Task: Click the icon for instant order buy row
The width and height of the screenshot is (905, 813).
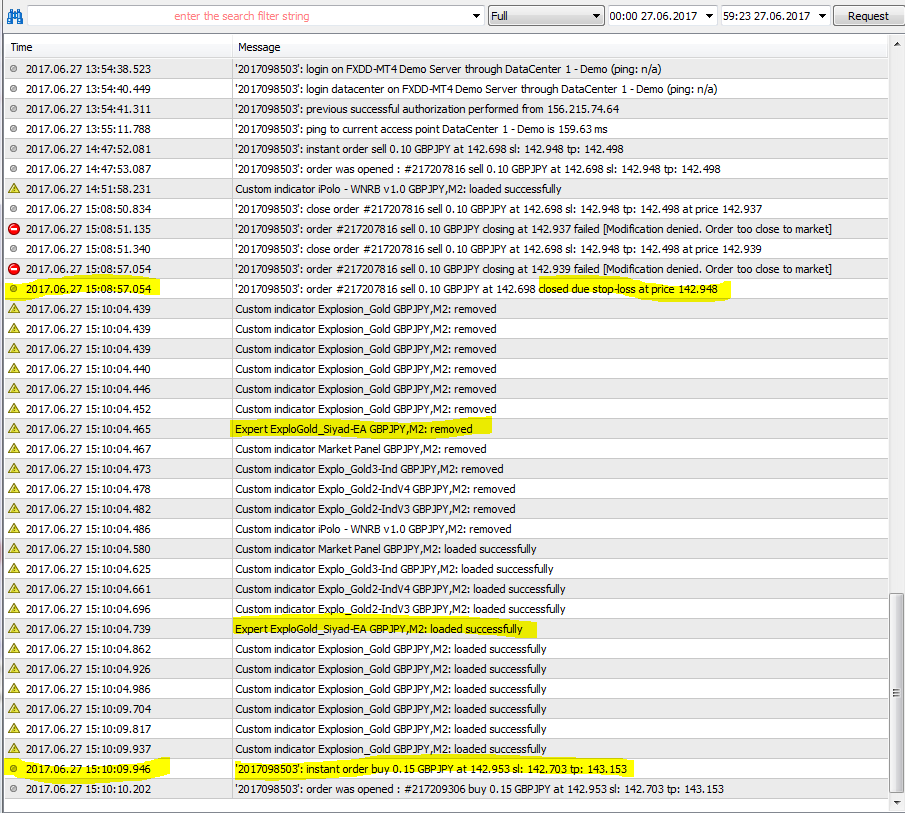Action: (14, 769)
